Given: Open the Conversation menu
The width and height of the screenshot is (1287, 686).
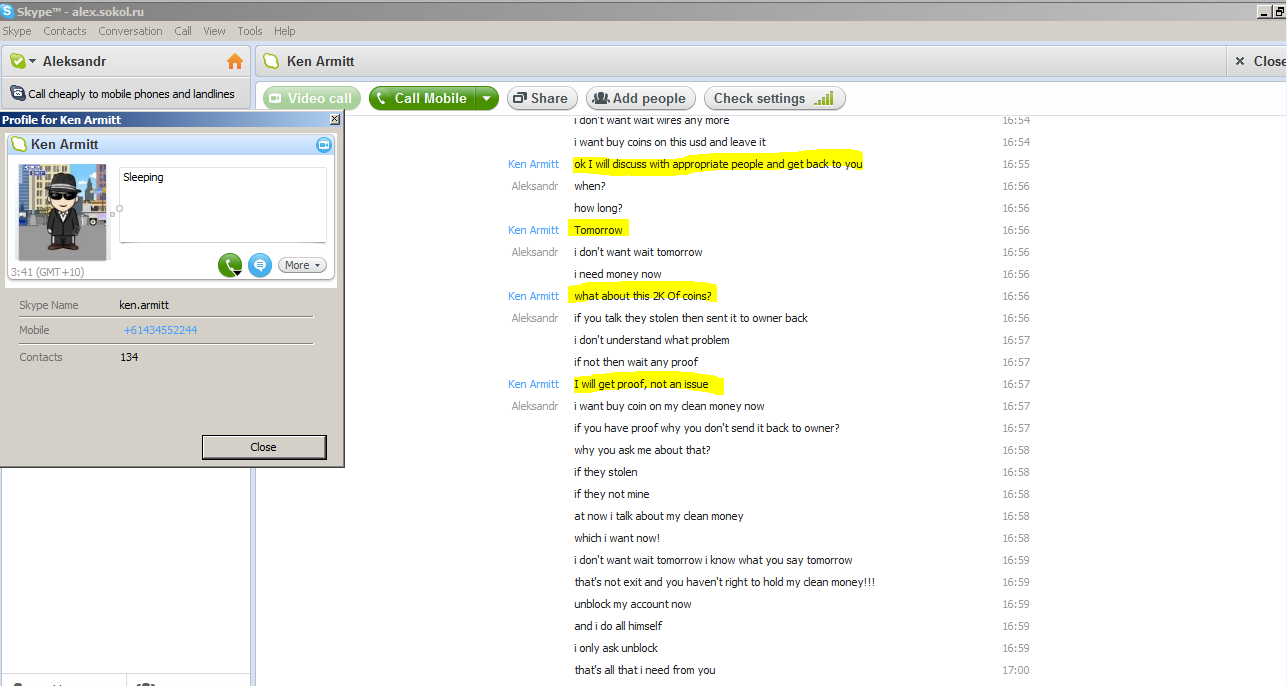Looking at the screenshot, I should tap(130, 31).
